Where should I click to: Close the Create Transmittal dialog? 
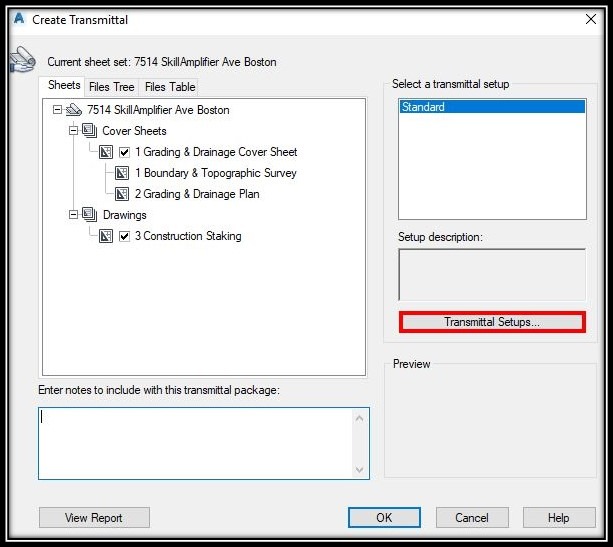[x=591, y=19]
